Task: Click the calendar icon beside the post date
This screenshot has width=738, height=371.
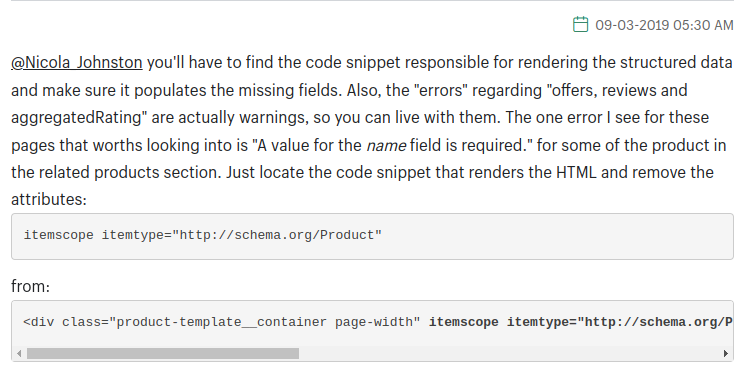Action: coord(580,24)
